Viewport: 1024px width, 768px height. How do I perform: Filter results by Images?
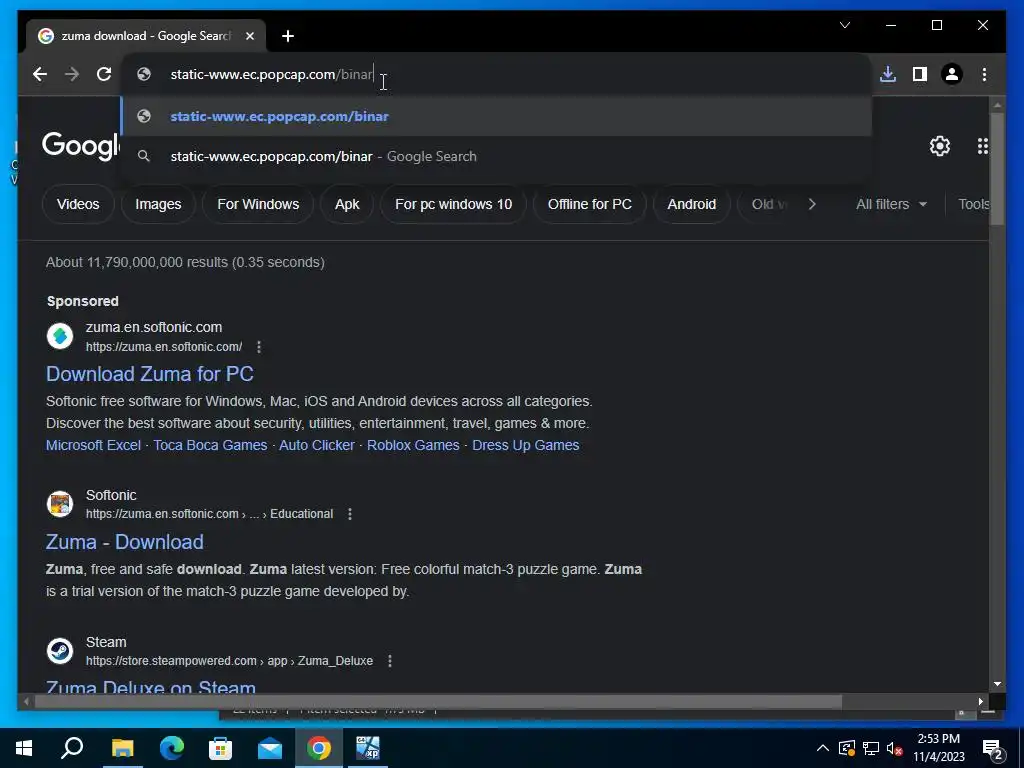coord(158,204)
